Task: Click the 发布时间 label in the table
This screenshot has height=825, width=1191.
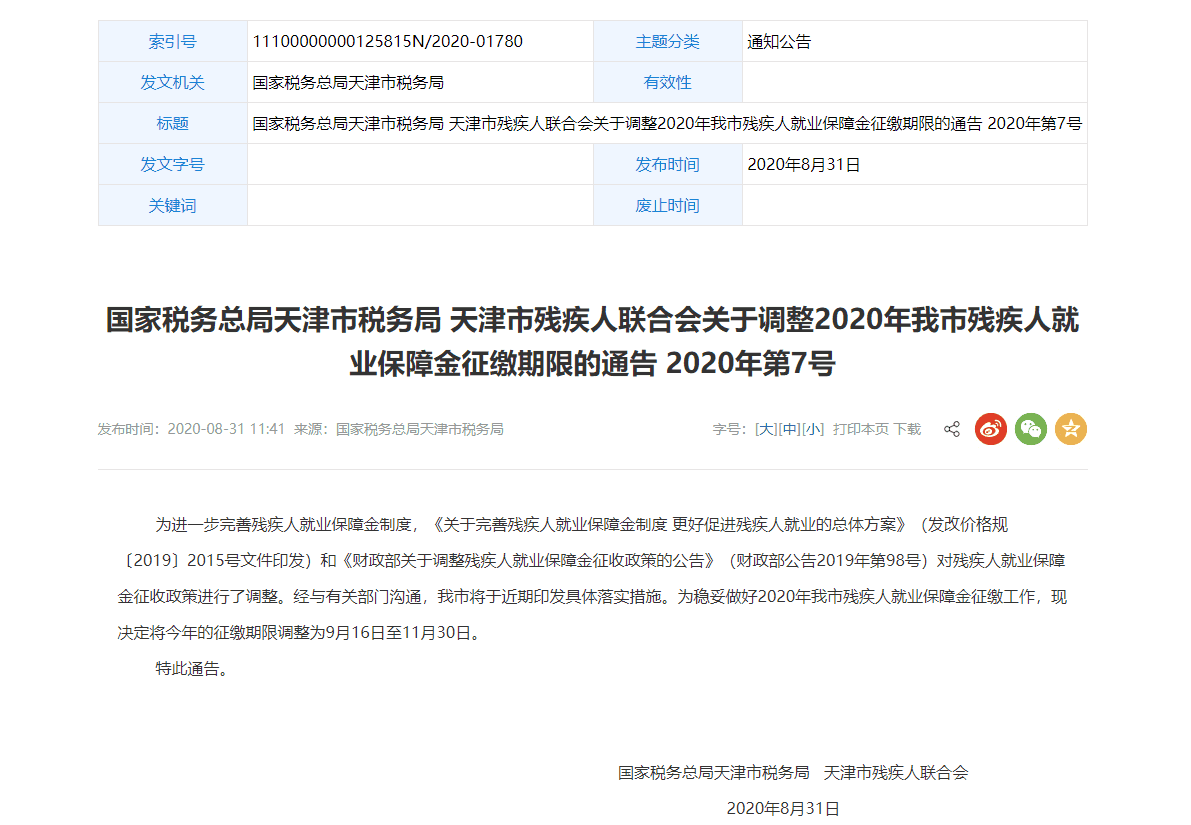Action: (x=668, y=165)
